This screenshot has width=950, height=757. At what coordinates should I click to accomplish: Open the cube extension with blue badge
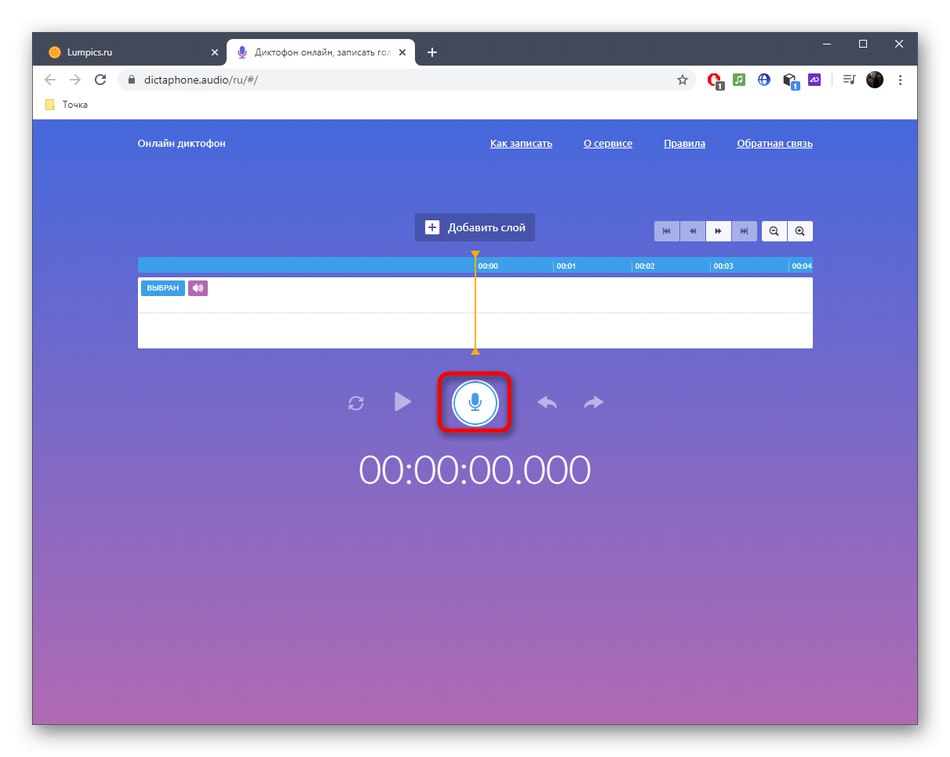[x=791, y=81]
